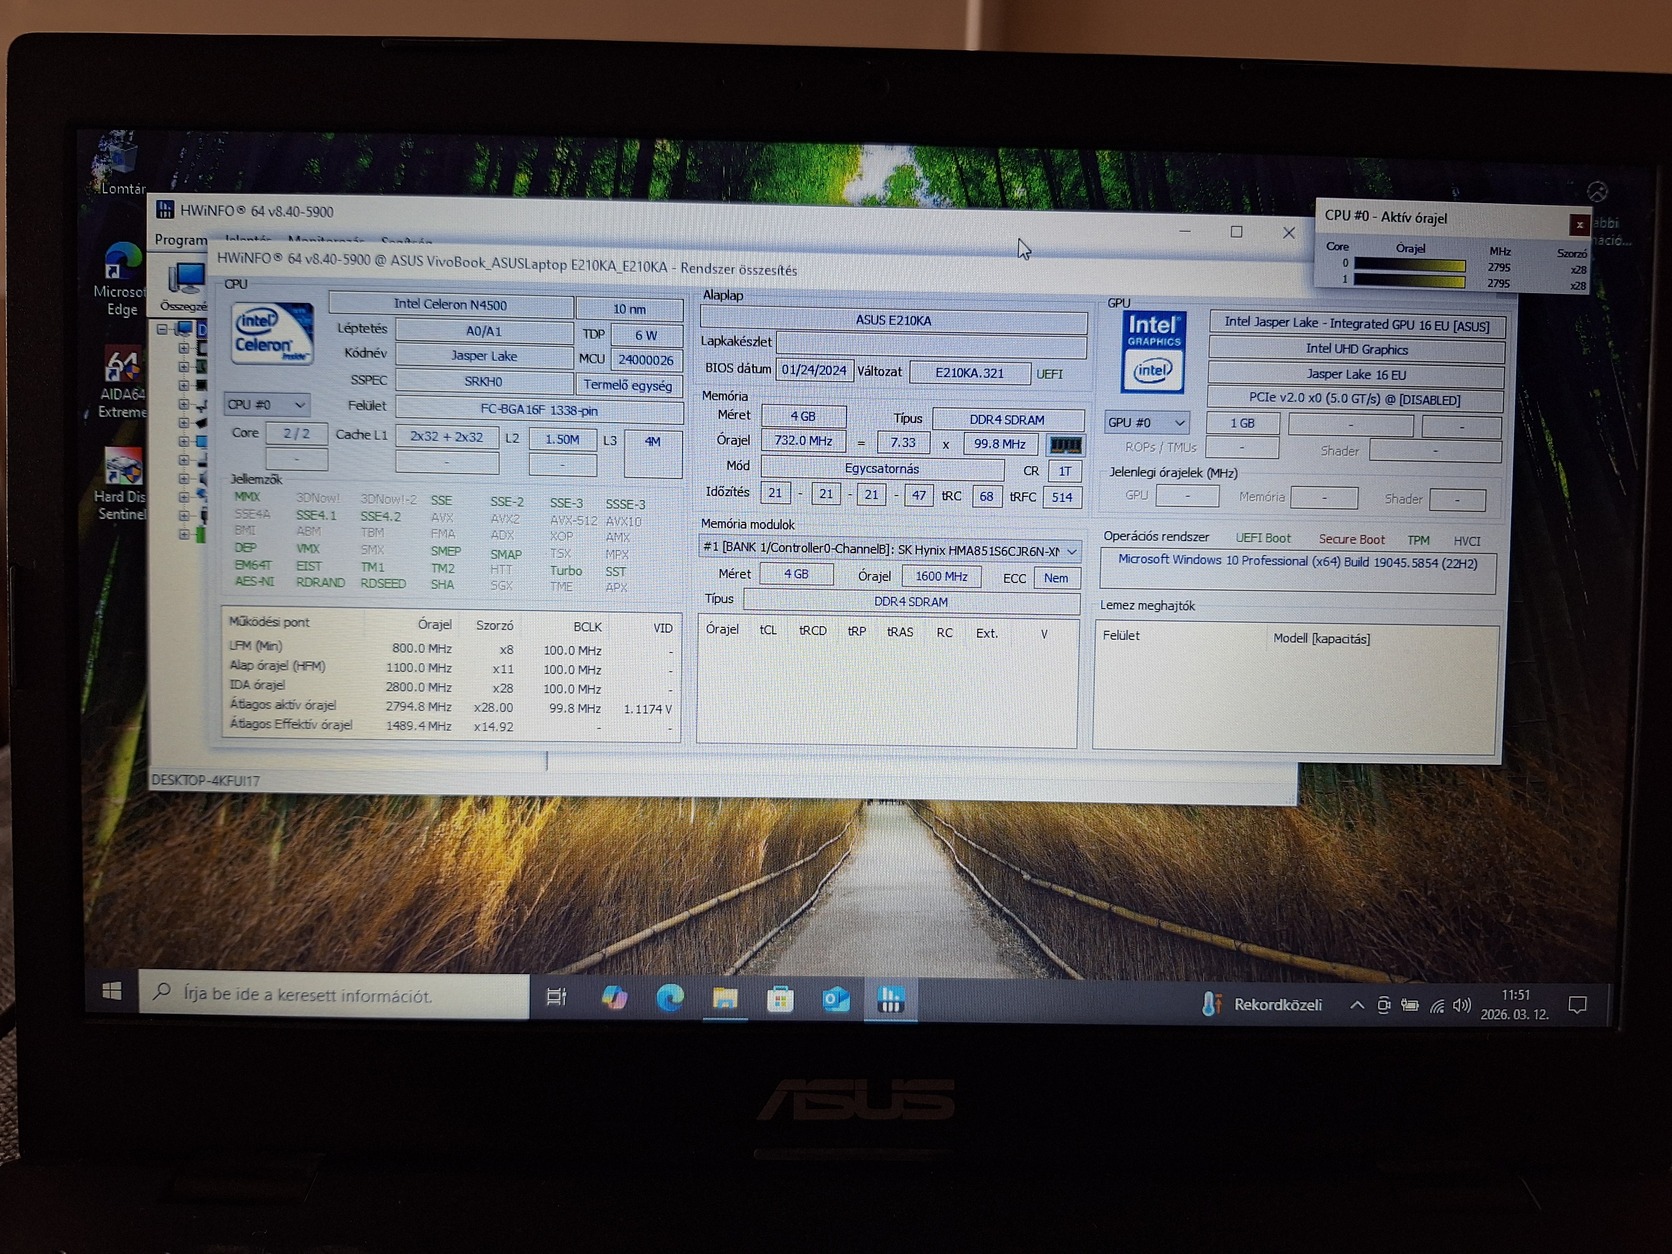Click the "10 nm" process field
Screen dimensions: 1672x1254
629,309
